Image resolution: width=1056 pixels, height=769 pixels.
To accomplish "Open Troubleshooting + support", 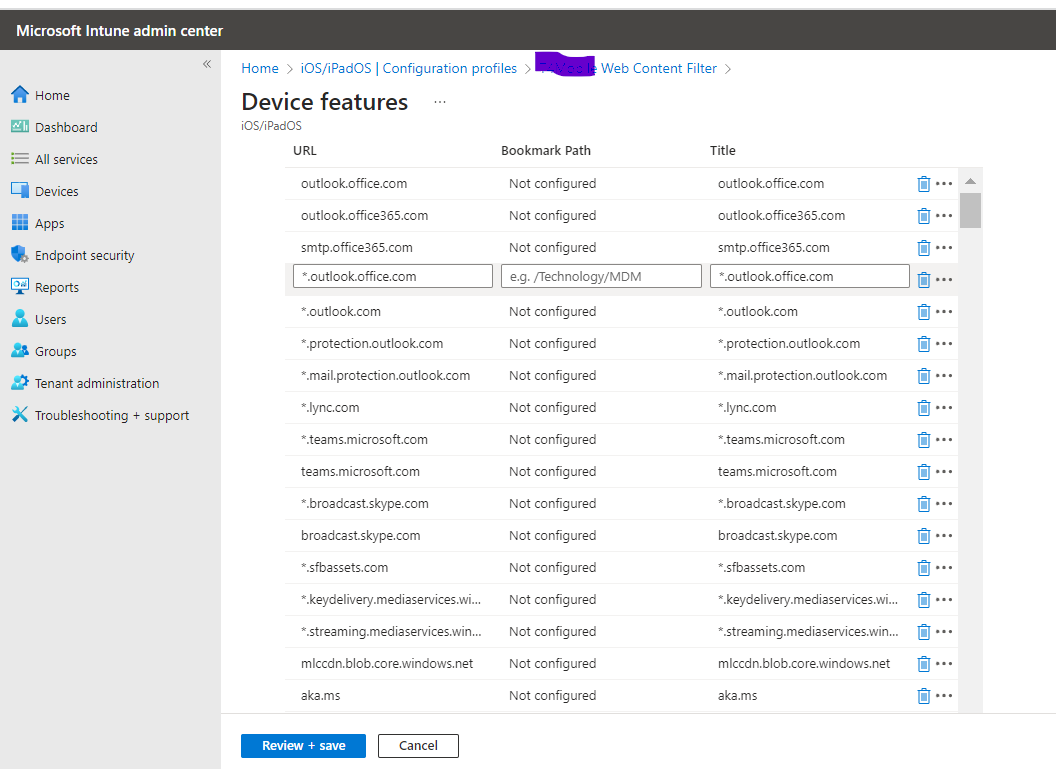I will point(100,415).
